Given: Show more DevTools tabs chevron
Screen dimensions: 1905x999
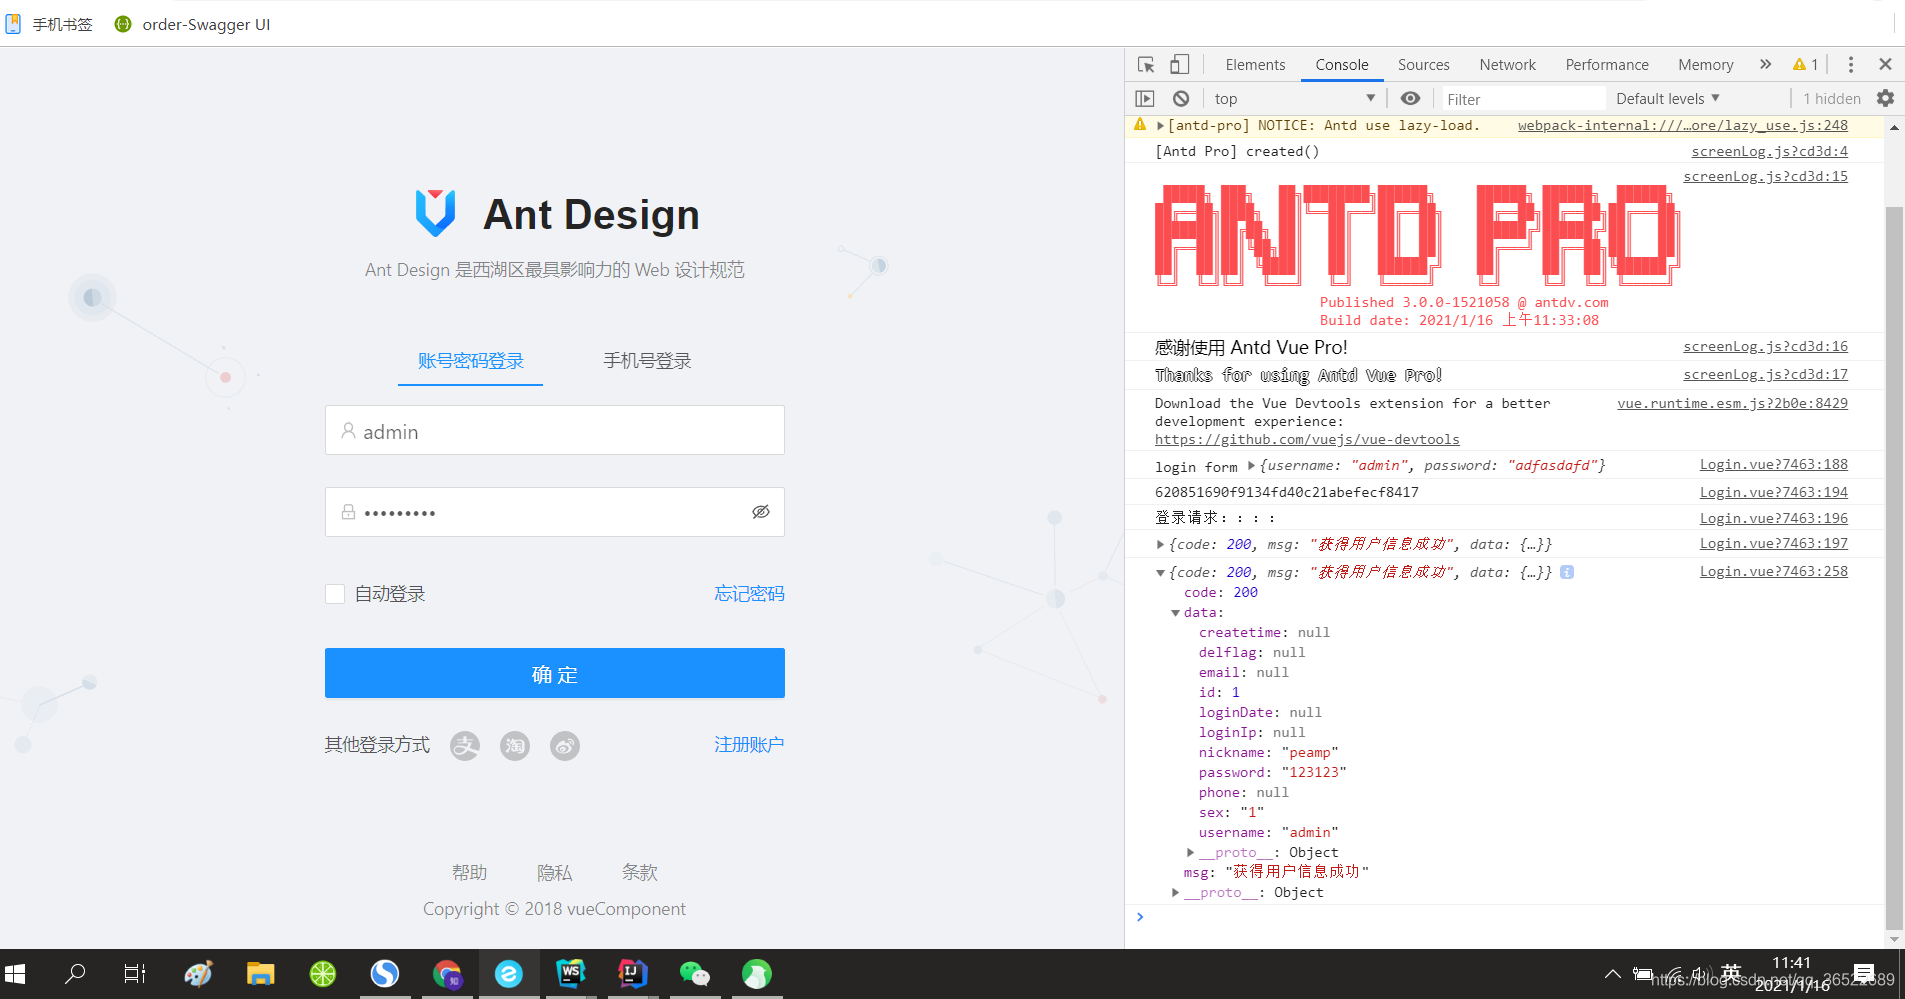Looking at the screenshot, I should pos(1766,65).
